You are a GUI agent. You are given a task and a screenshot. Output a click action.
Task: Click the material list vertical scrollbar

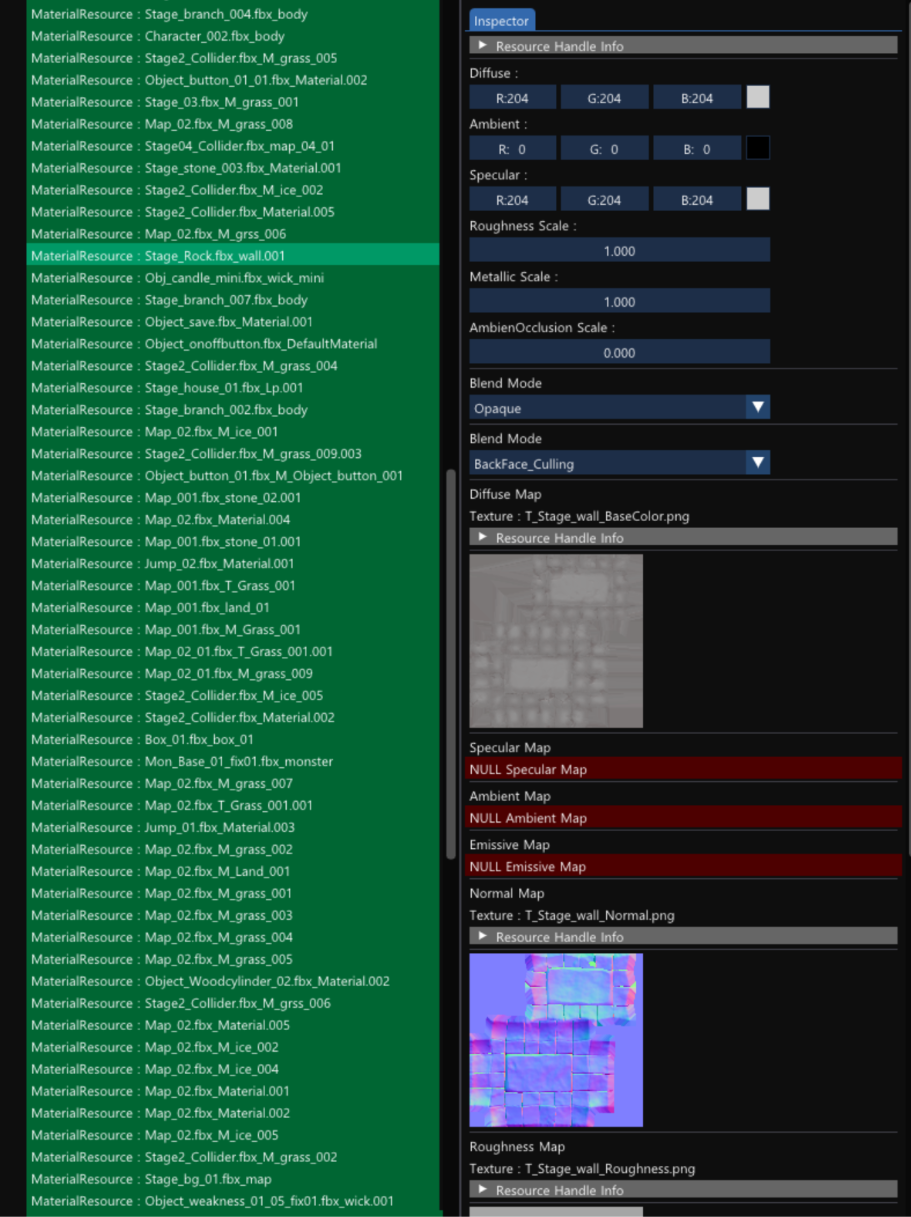click(450, 665)
